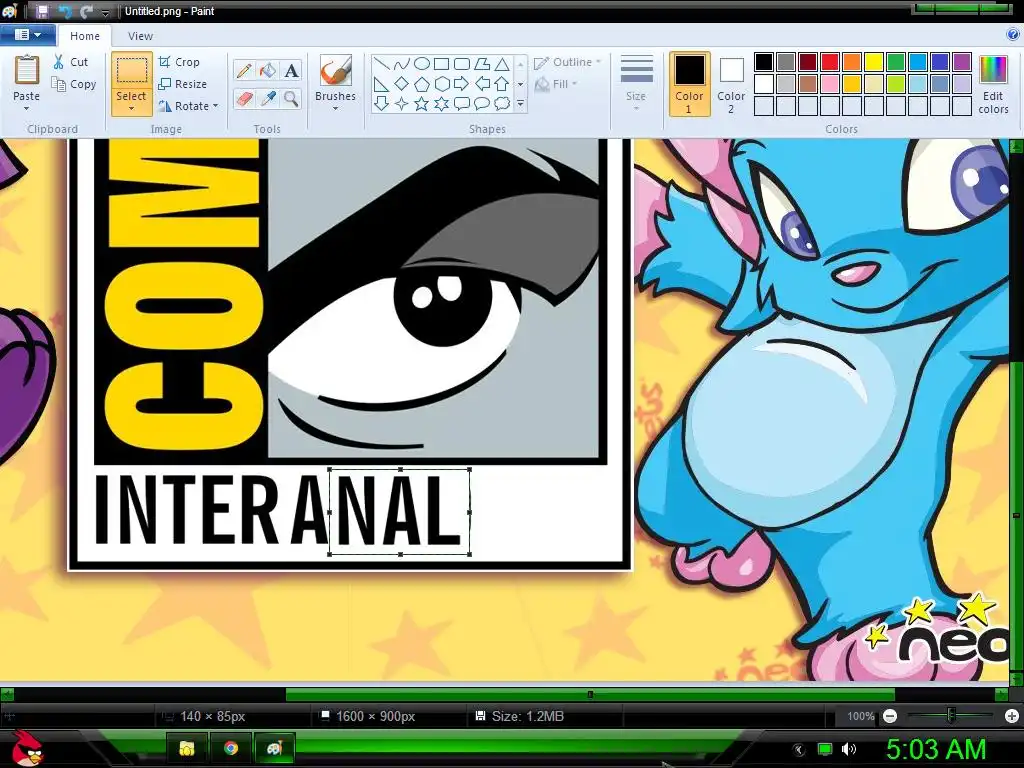Image resolution: width=1024 pixels, height=768 pixels.
Task: Click the Paste clipboard icon
Action: 27,70
